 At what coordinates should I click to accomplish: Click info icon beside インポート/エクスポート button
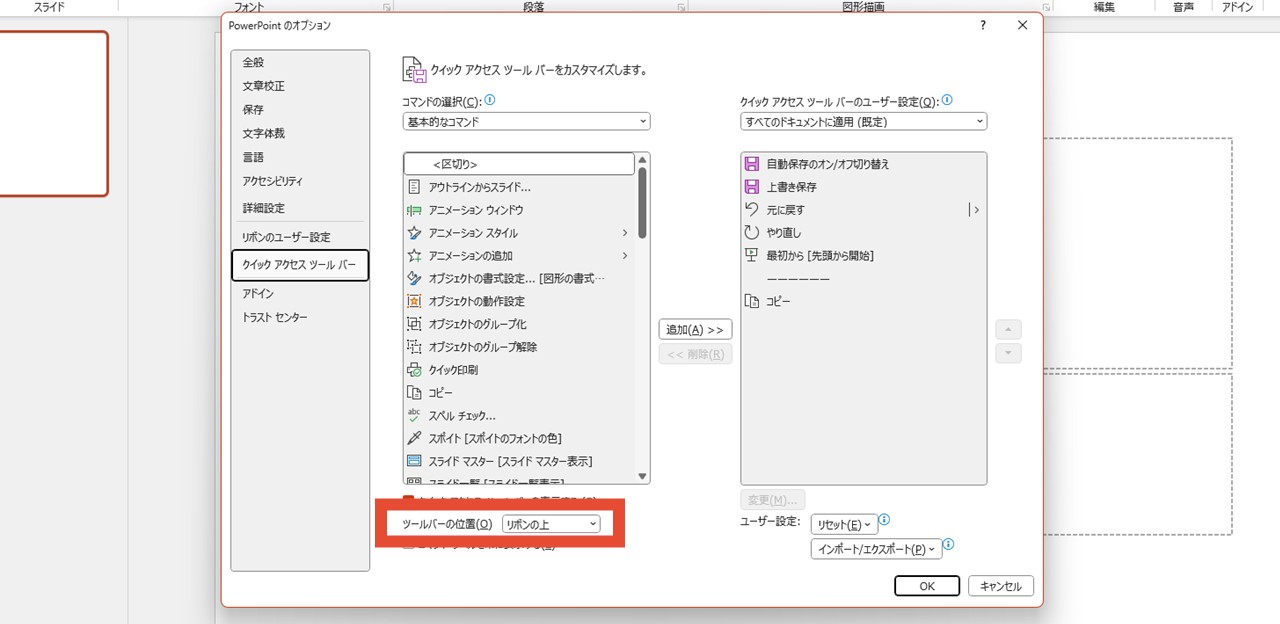[x=949, y=546]
